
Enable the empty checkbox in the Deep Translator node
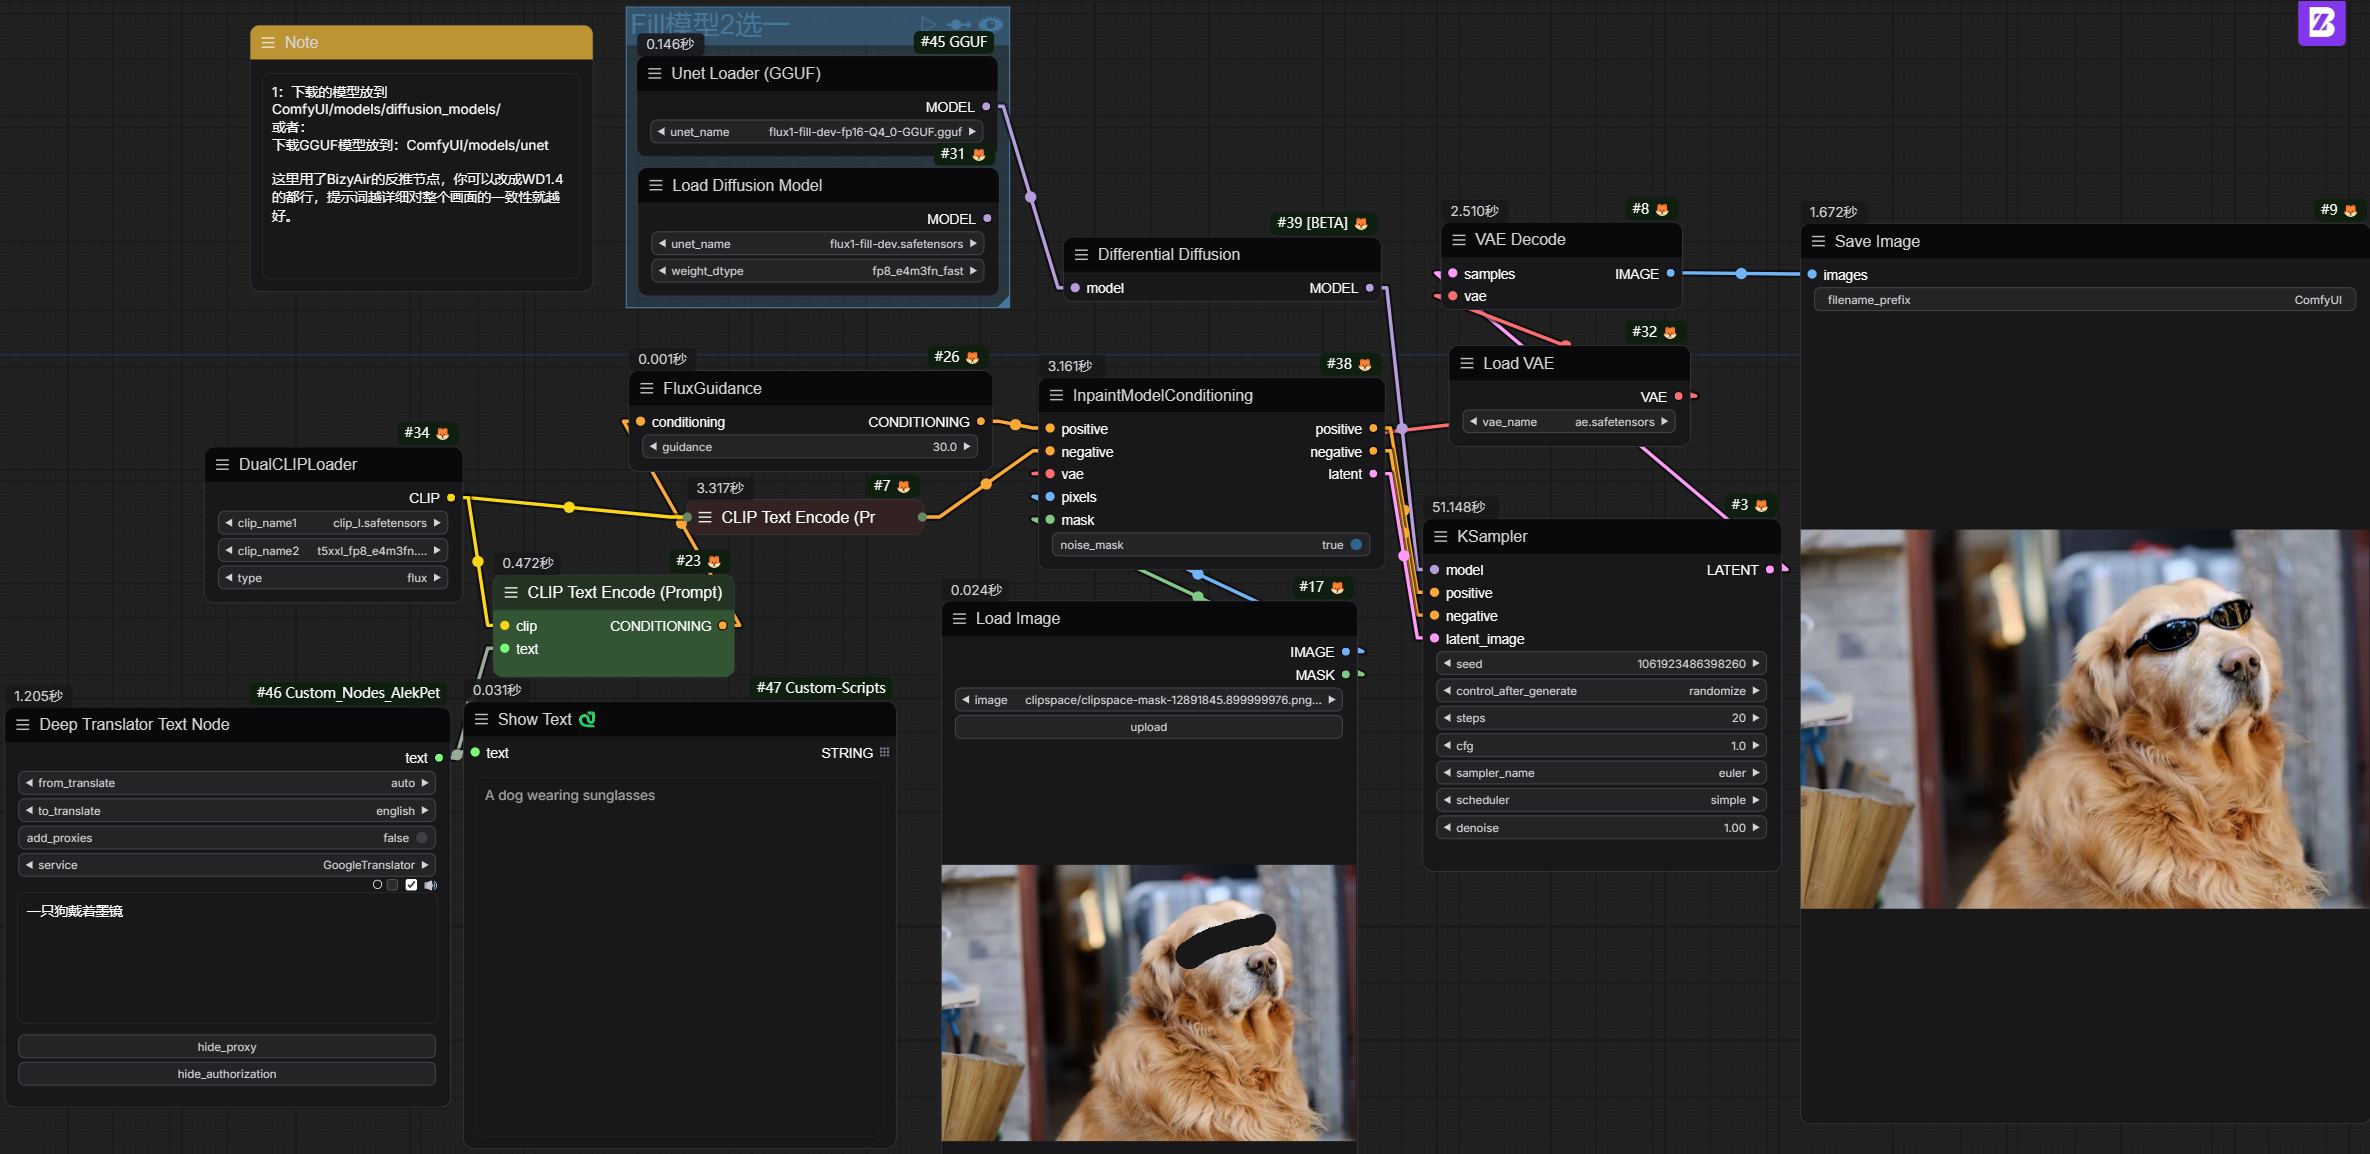point(392,885)
